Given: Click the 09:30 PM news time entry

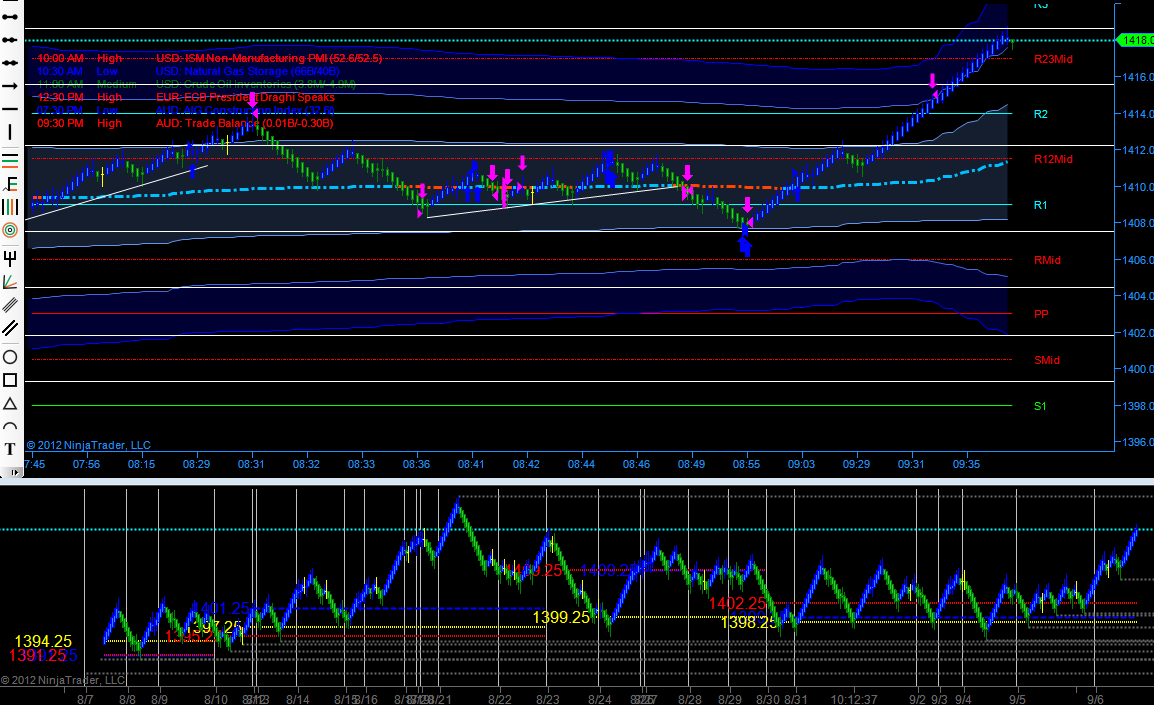Looking at the screenshot, I should [60, 123].
